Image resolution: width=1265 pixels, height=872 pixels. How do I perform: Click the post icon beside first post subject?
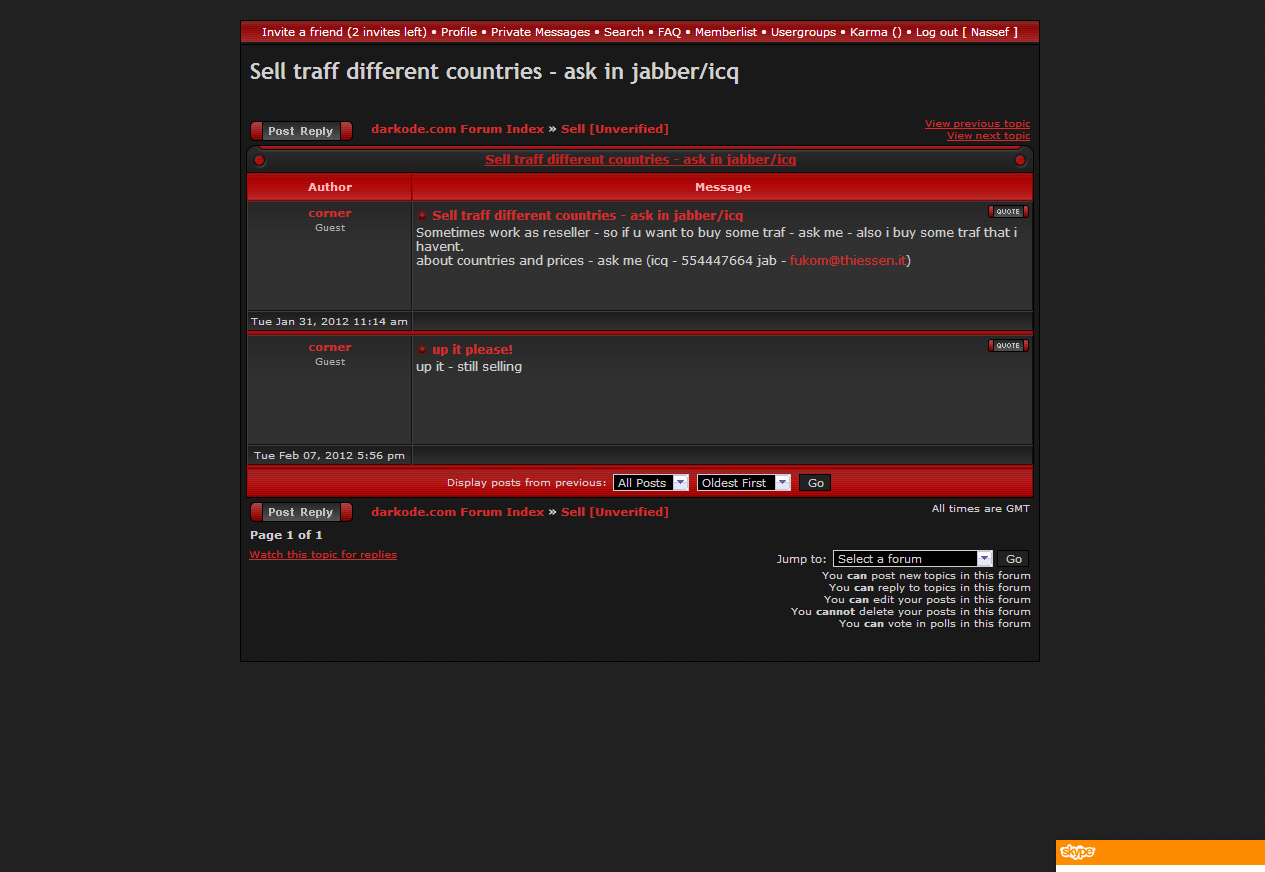422,216
